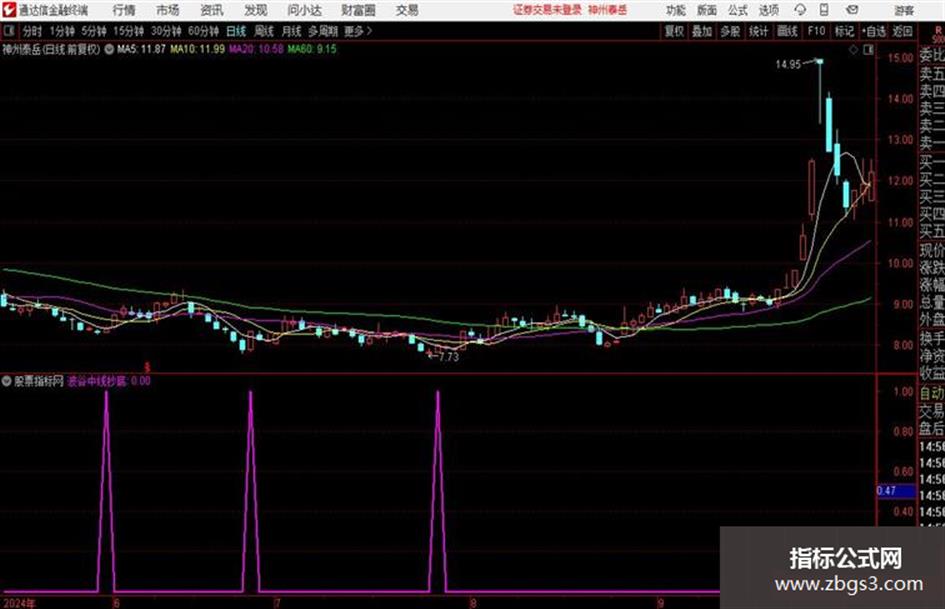Click the red 神州泰岳 stock name link

[x=608, y=10]
